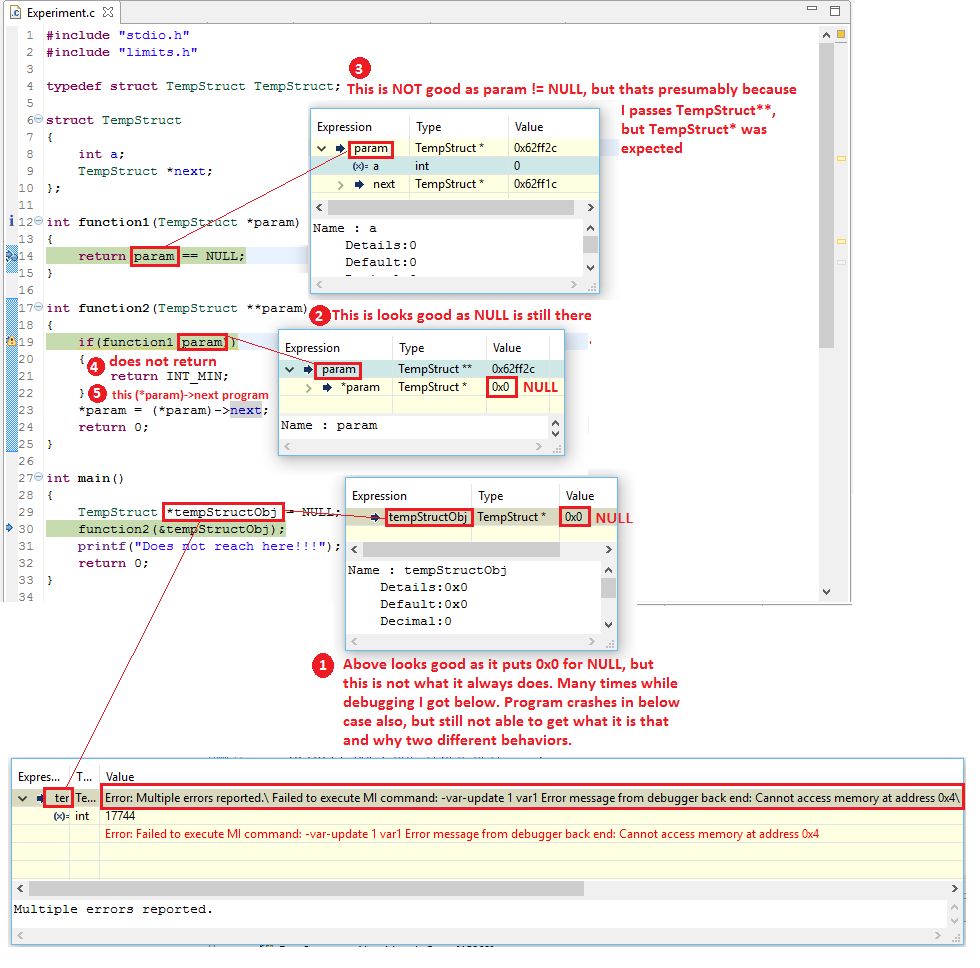The image size is (980, 968).
Task: Click the code 'function2(&tempStructObj);' on line 30
Action: [x=181, y=529]
